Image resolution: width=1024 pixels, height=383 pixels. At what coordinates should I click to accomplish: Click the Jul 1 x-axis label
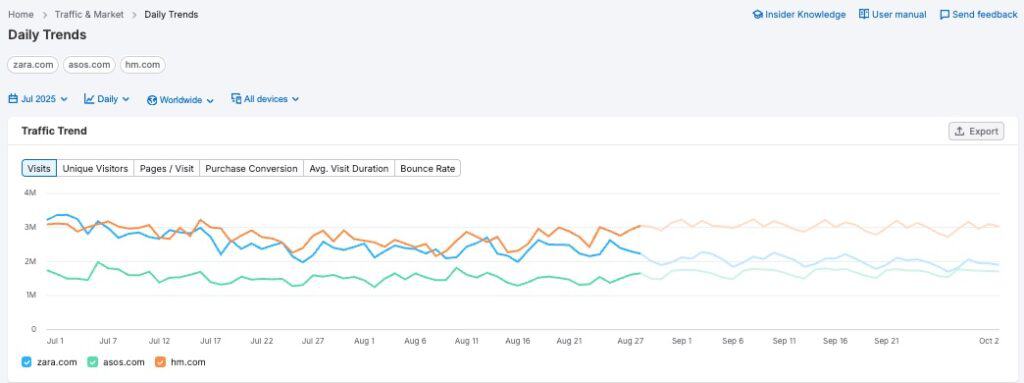click(55, 341)
